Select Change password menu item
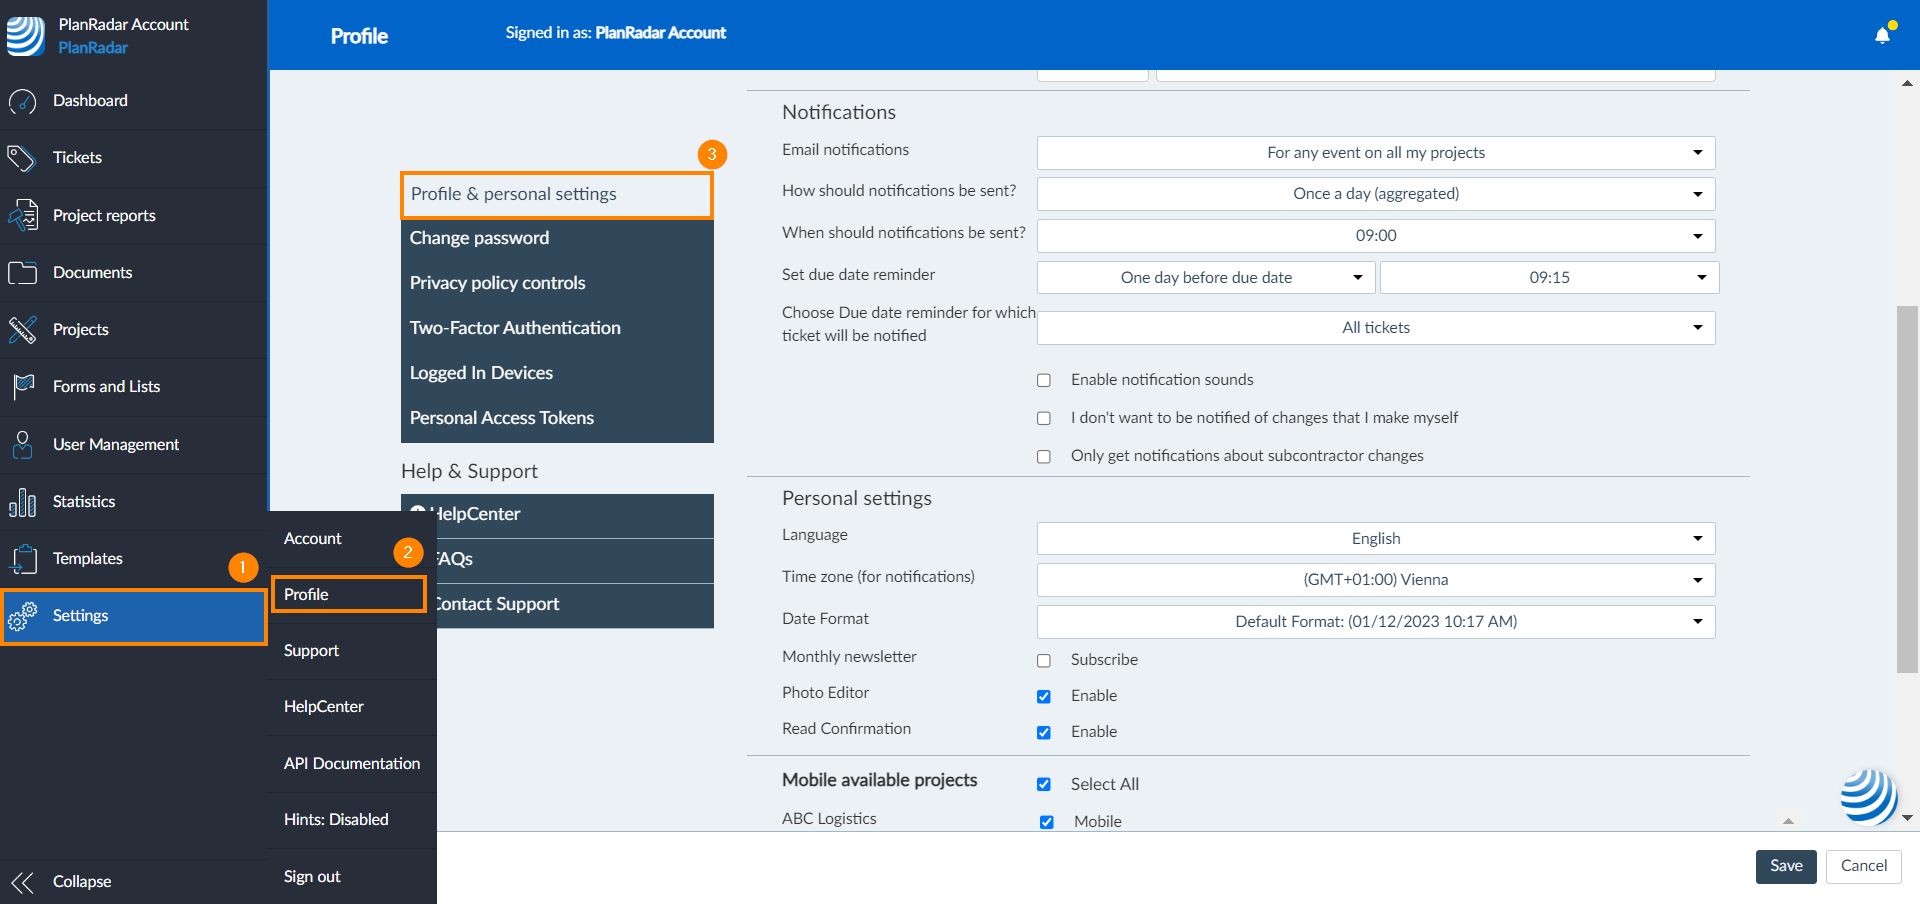This screenshot has height=904, width=1920. (479, 238)
